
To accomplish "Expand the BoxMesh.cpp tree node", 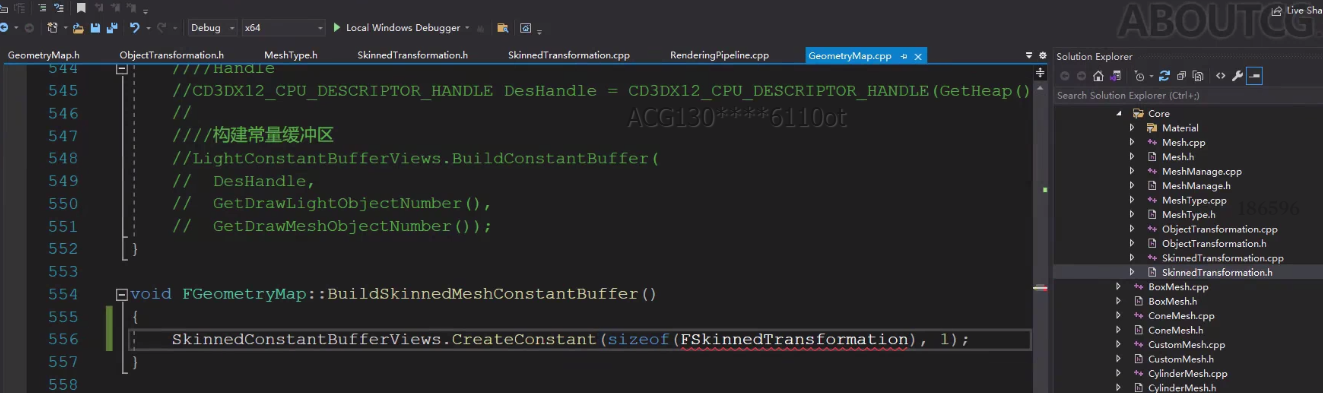I will 1119,287.
